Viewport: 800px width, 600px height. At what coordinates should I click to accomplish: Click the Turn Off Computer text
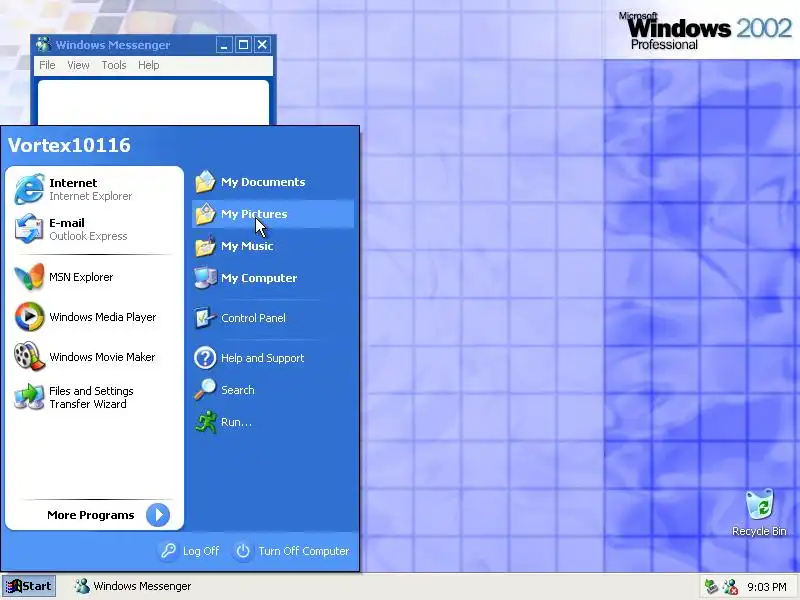click(x=304, y=551)
